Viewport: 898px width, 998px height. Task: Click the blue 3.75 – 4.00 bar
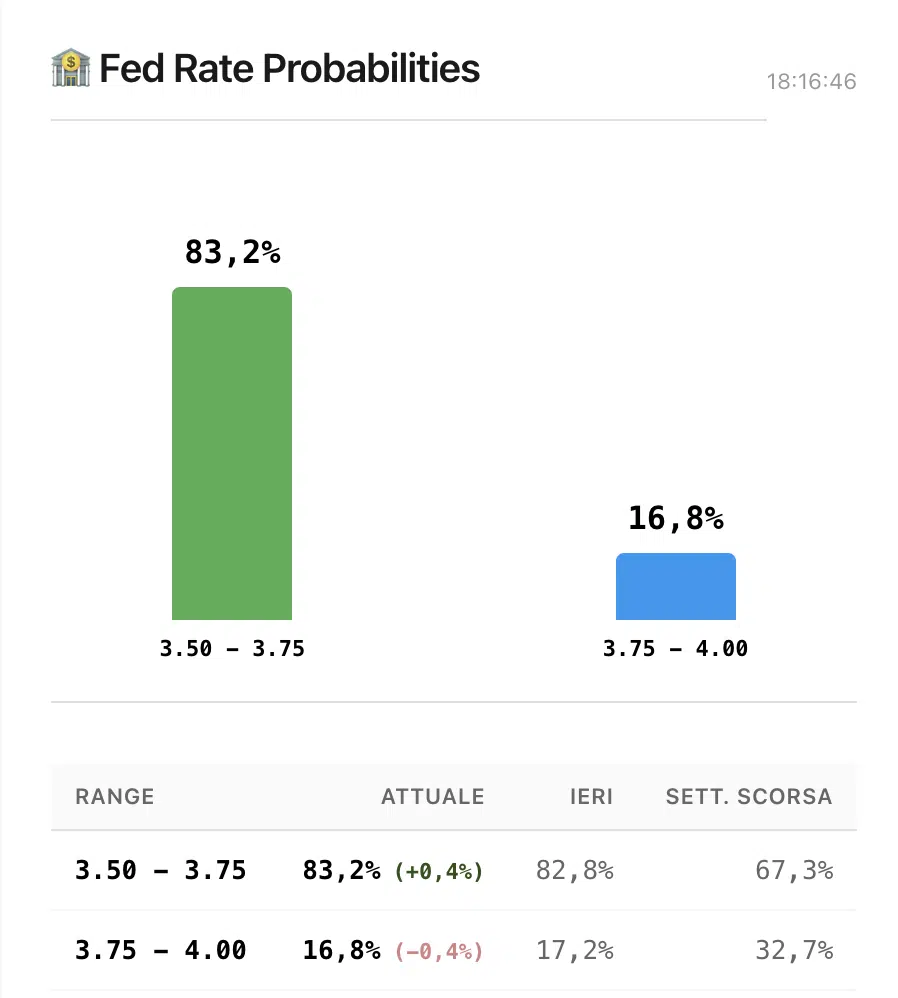click(x=675, y=587)
